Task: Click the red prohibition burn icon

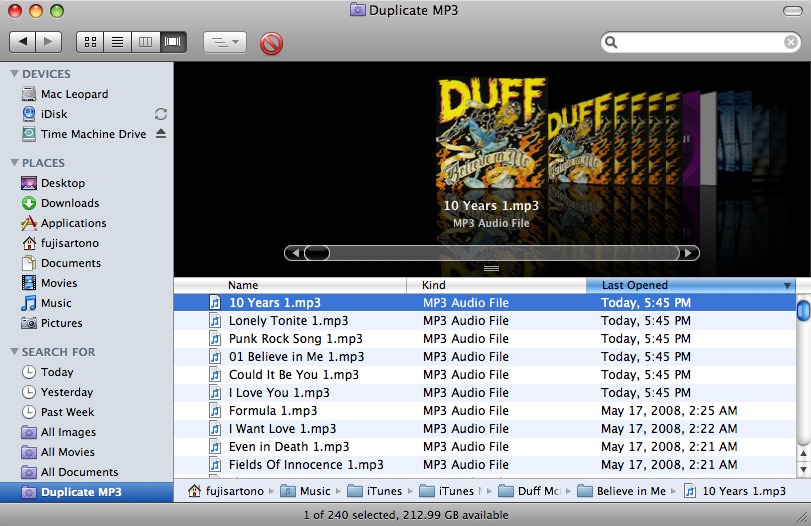Action: [272, 43]
